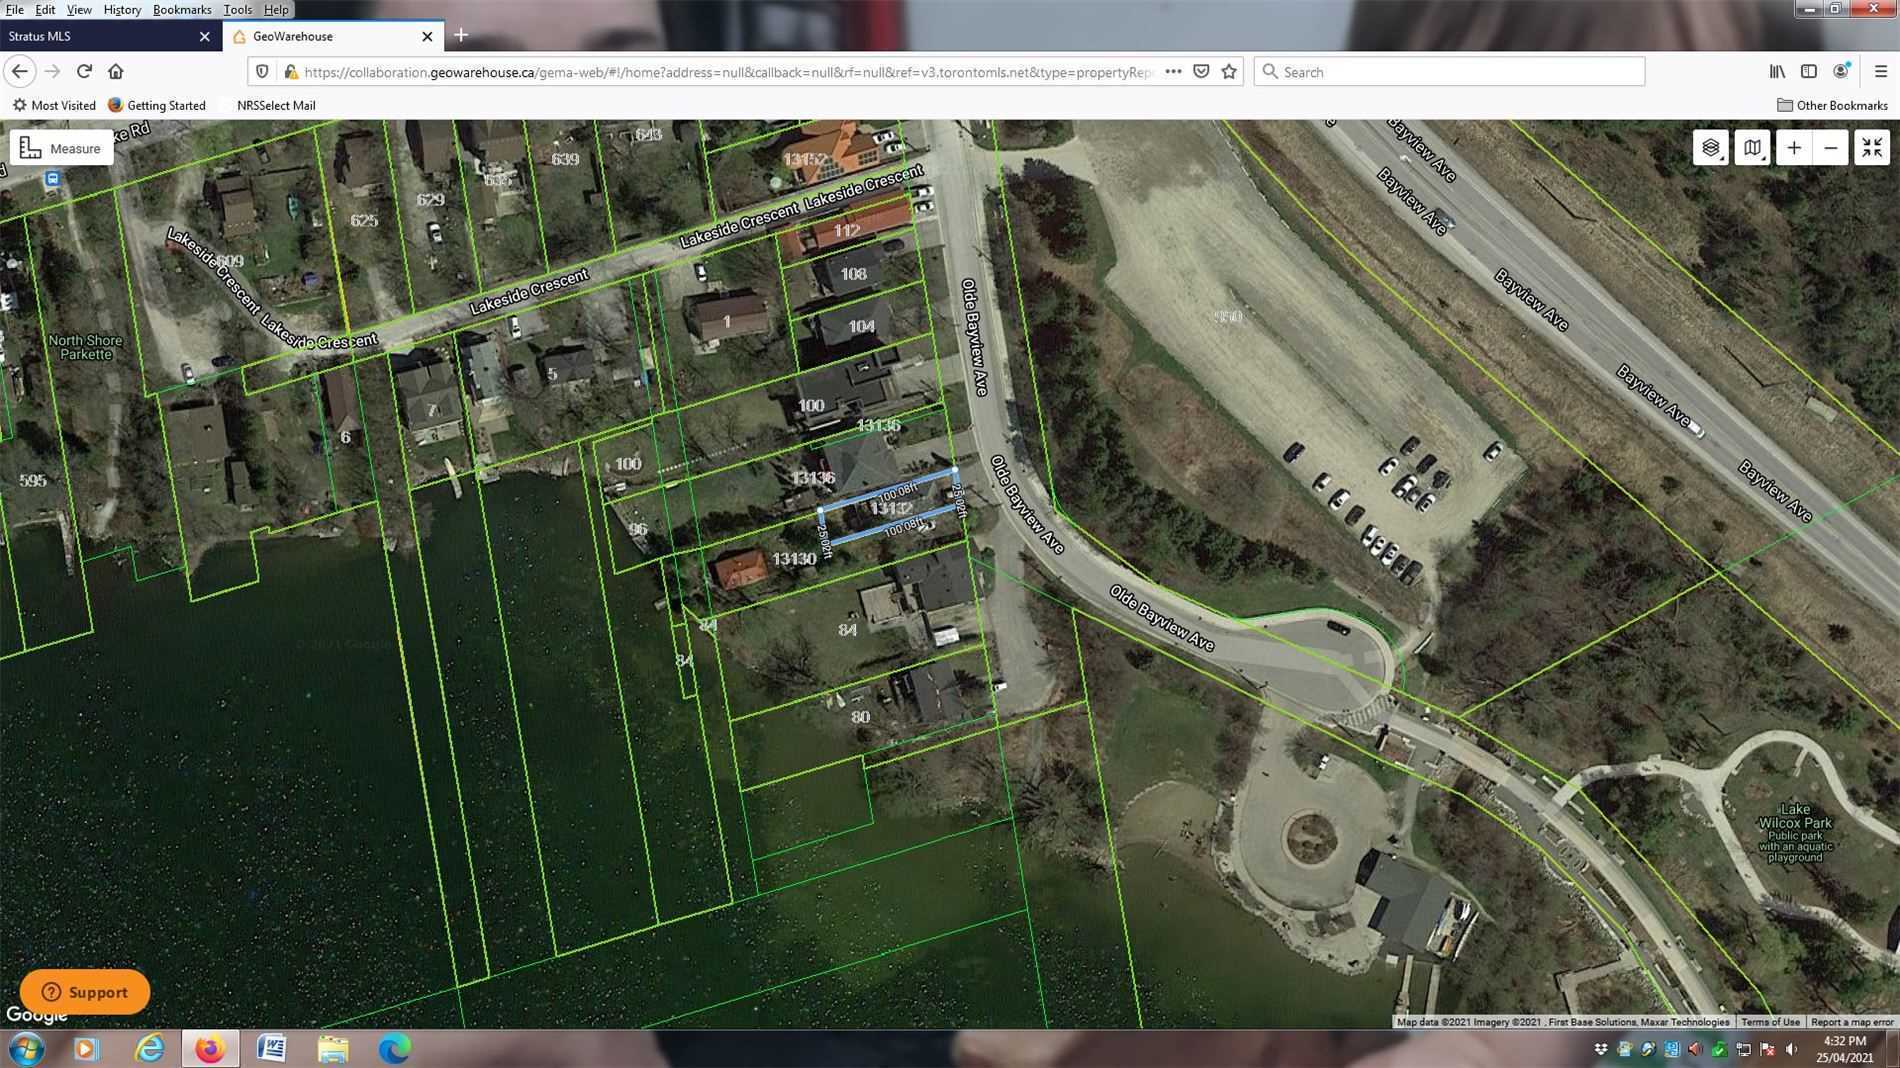The image size is (1900, 1068).
Task: Go to the browser home page
Action: (116, 71)
